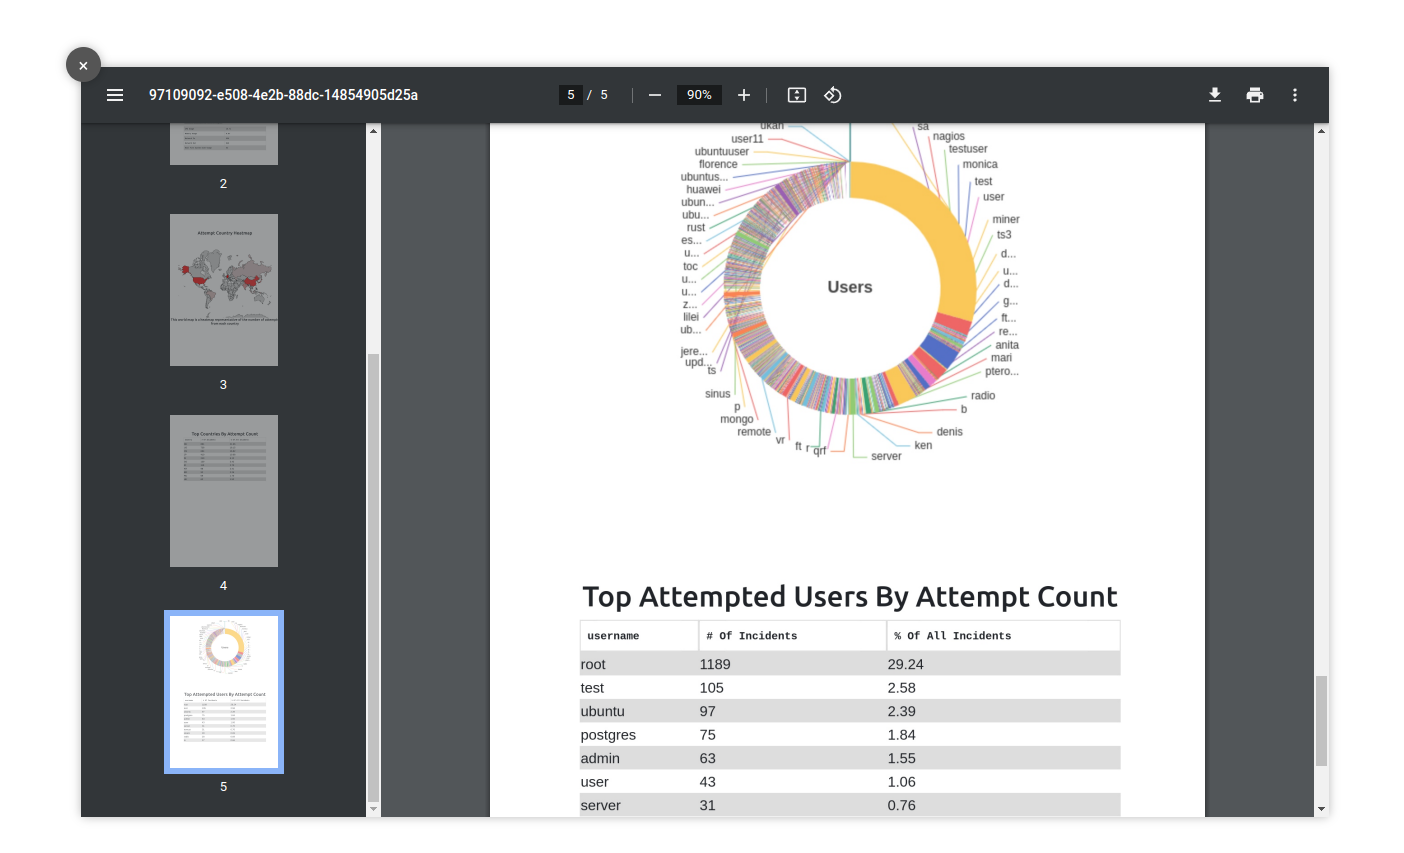
Task: Click thumbnail panel scroll up arrow
Action: click(374, 131)
